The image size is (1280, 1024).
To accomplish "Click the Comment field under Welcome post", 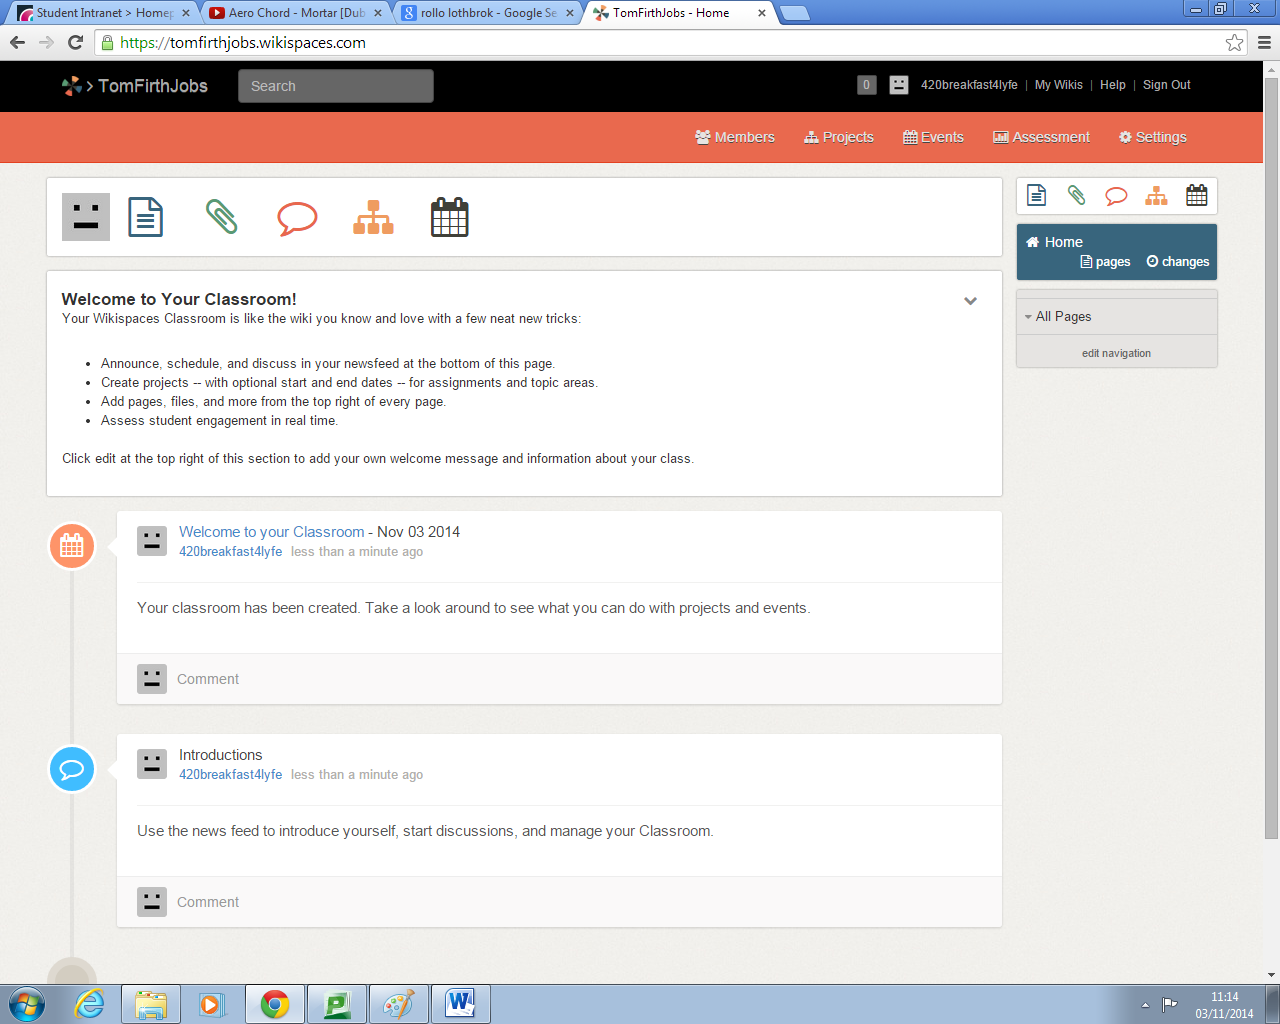I will tap(559, 679).
